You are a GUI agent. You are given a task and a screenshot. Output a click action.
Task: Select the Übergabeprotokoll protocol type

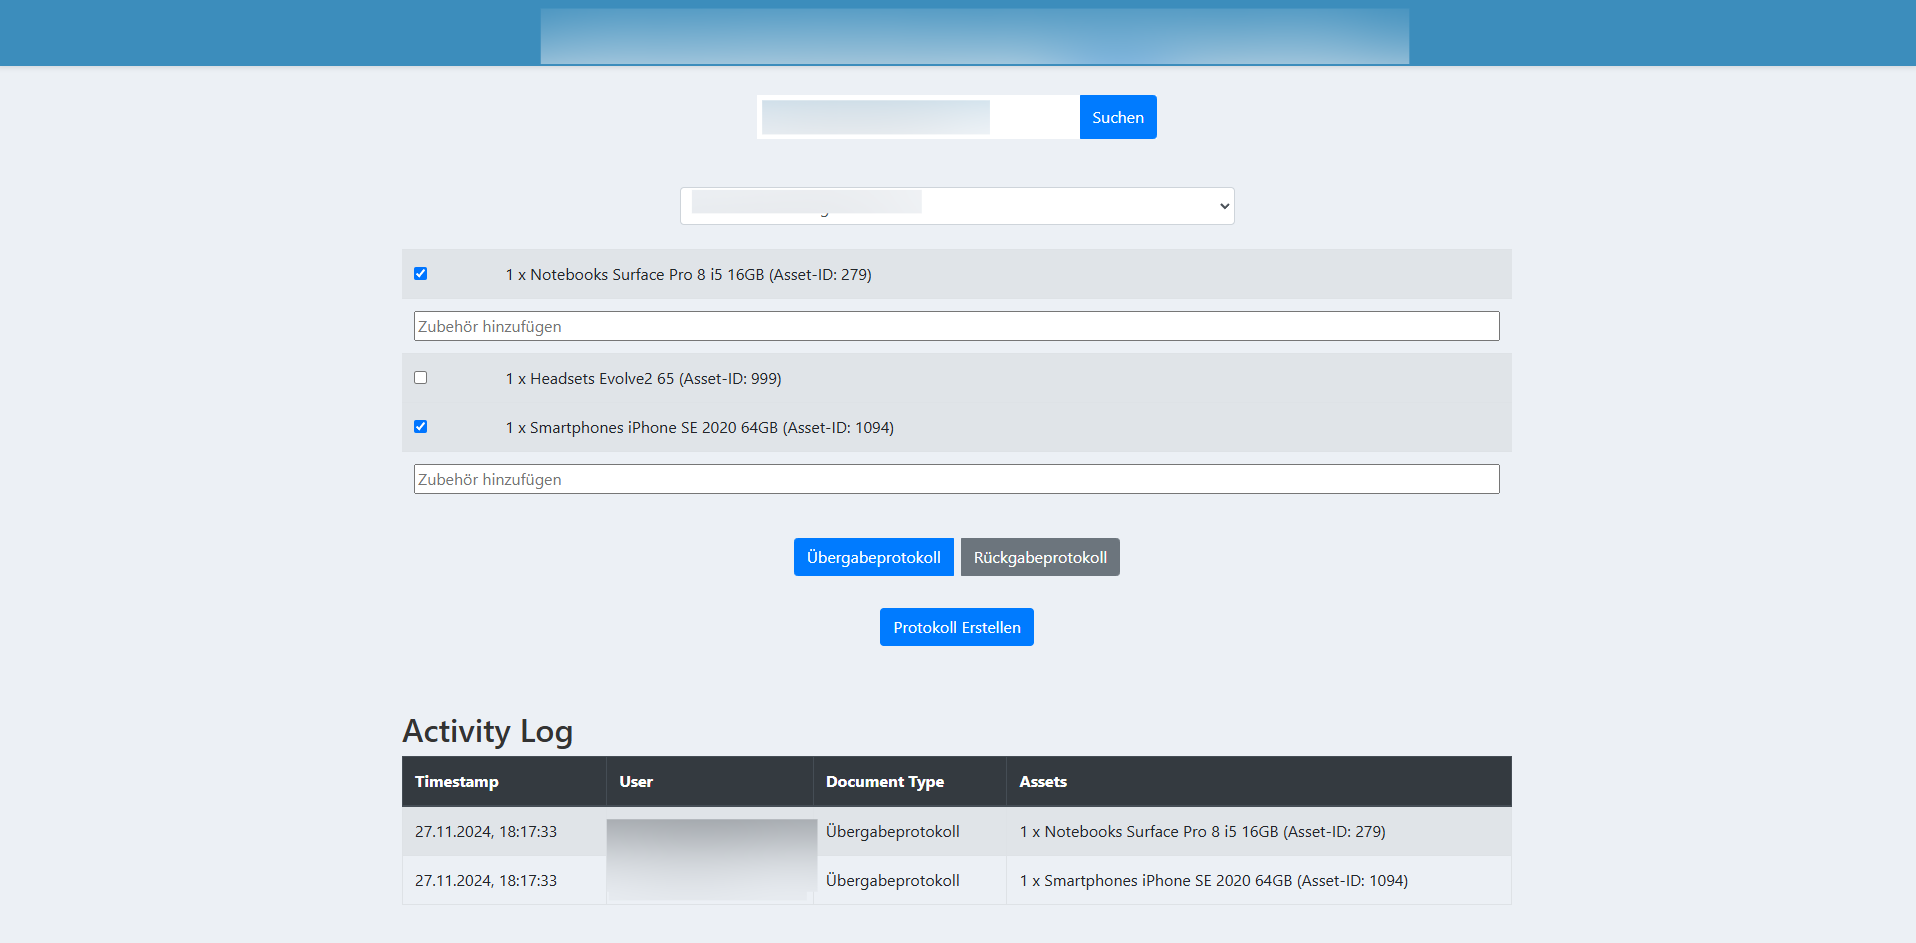tap(873, 557)
